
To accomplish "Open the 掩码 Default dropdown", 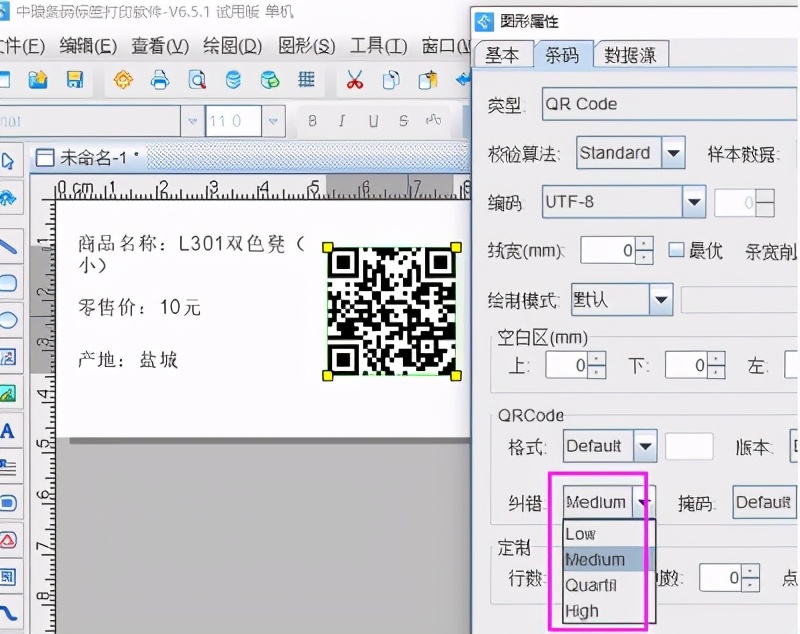I will pos(764,502).
